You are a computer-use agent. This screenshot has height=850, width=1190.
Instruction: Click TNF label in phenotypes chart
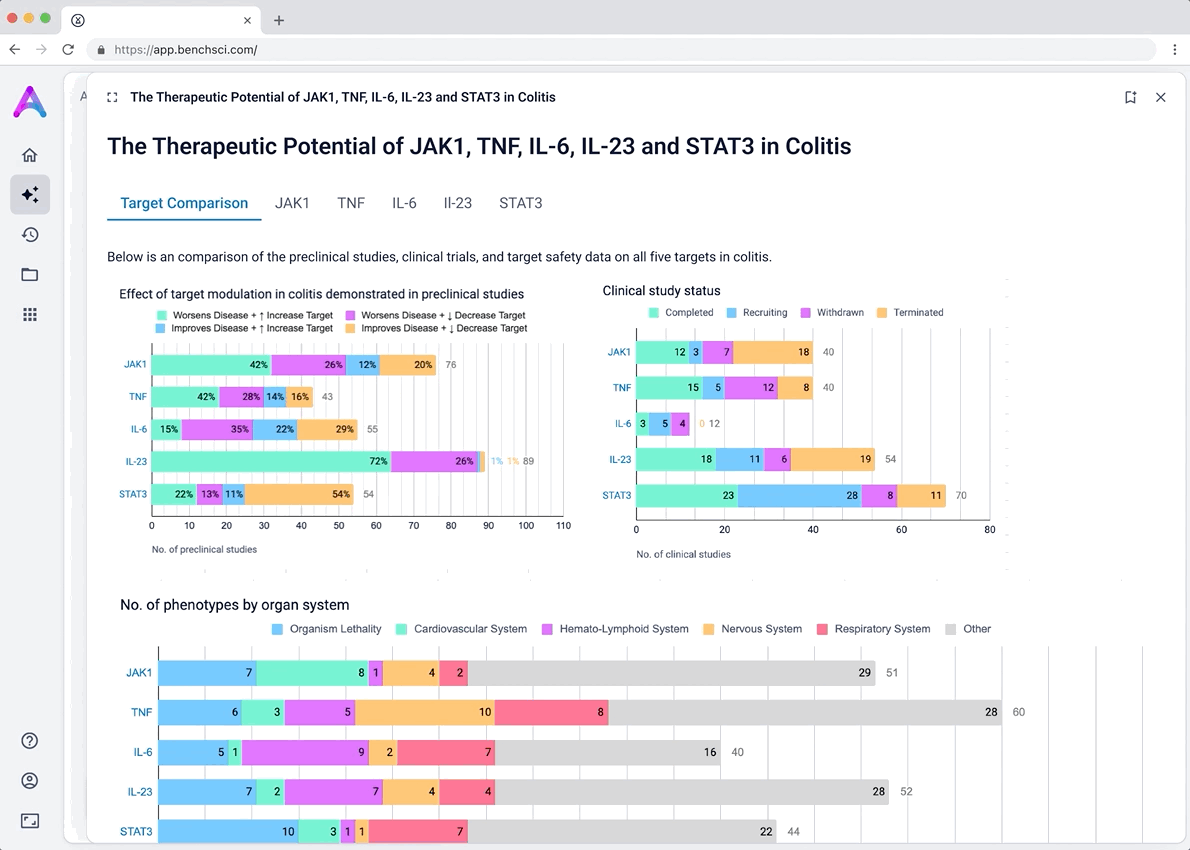point(141,713)
